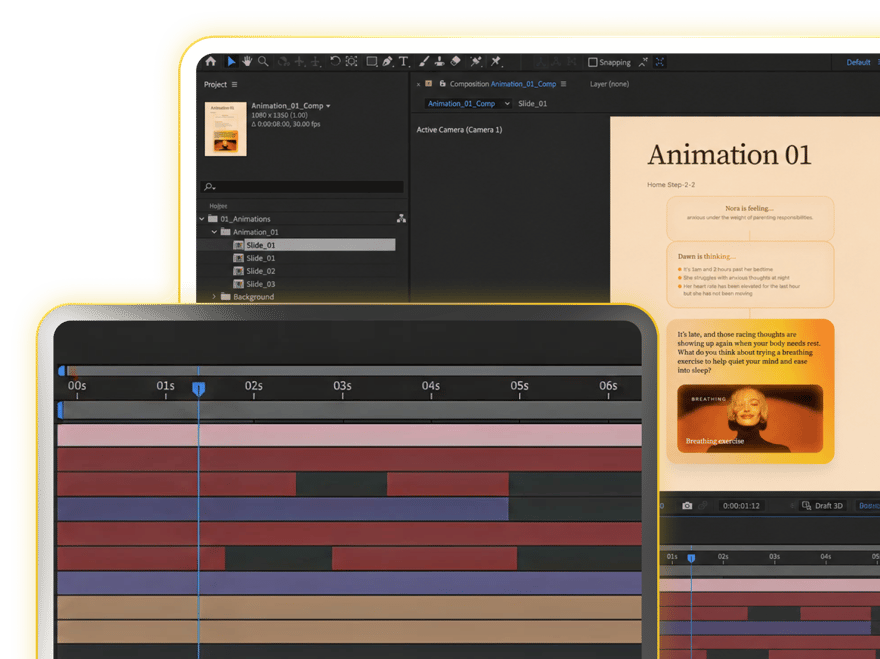Click the lock icon on Composition tab

[442, 84]
